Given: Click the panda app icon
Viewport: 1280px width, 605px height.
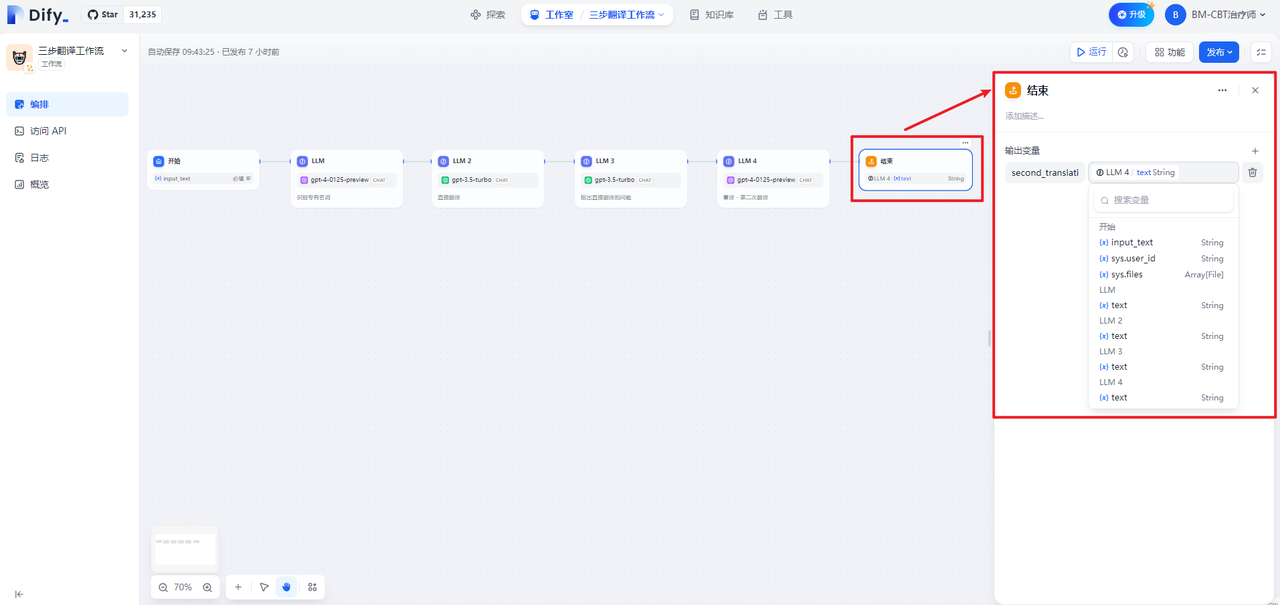Looking at the screenshot, I should click(x=20, y=57).
